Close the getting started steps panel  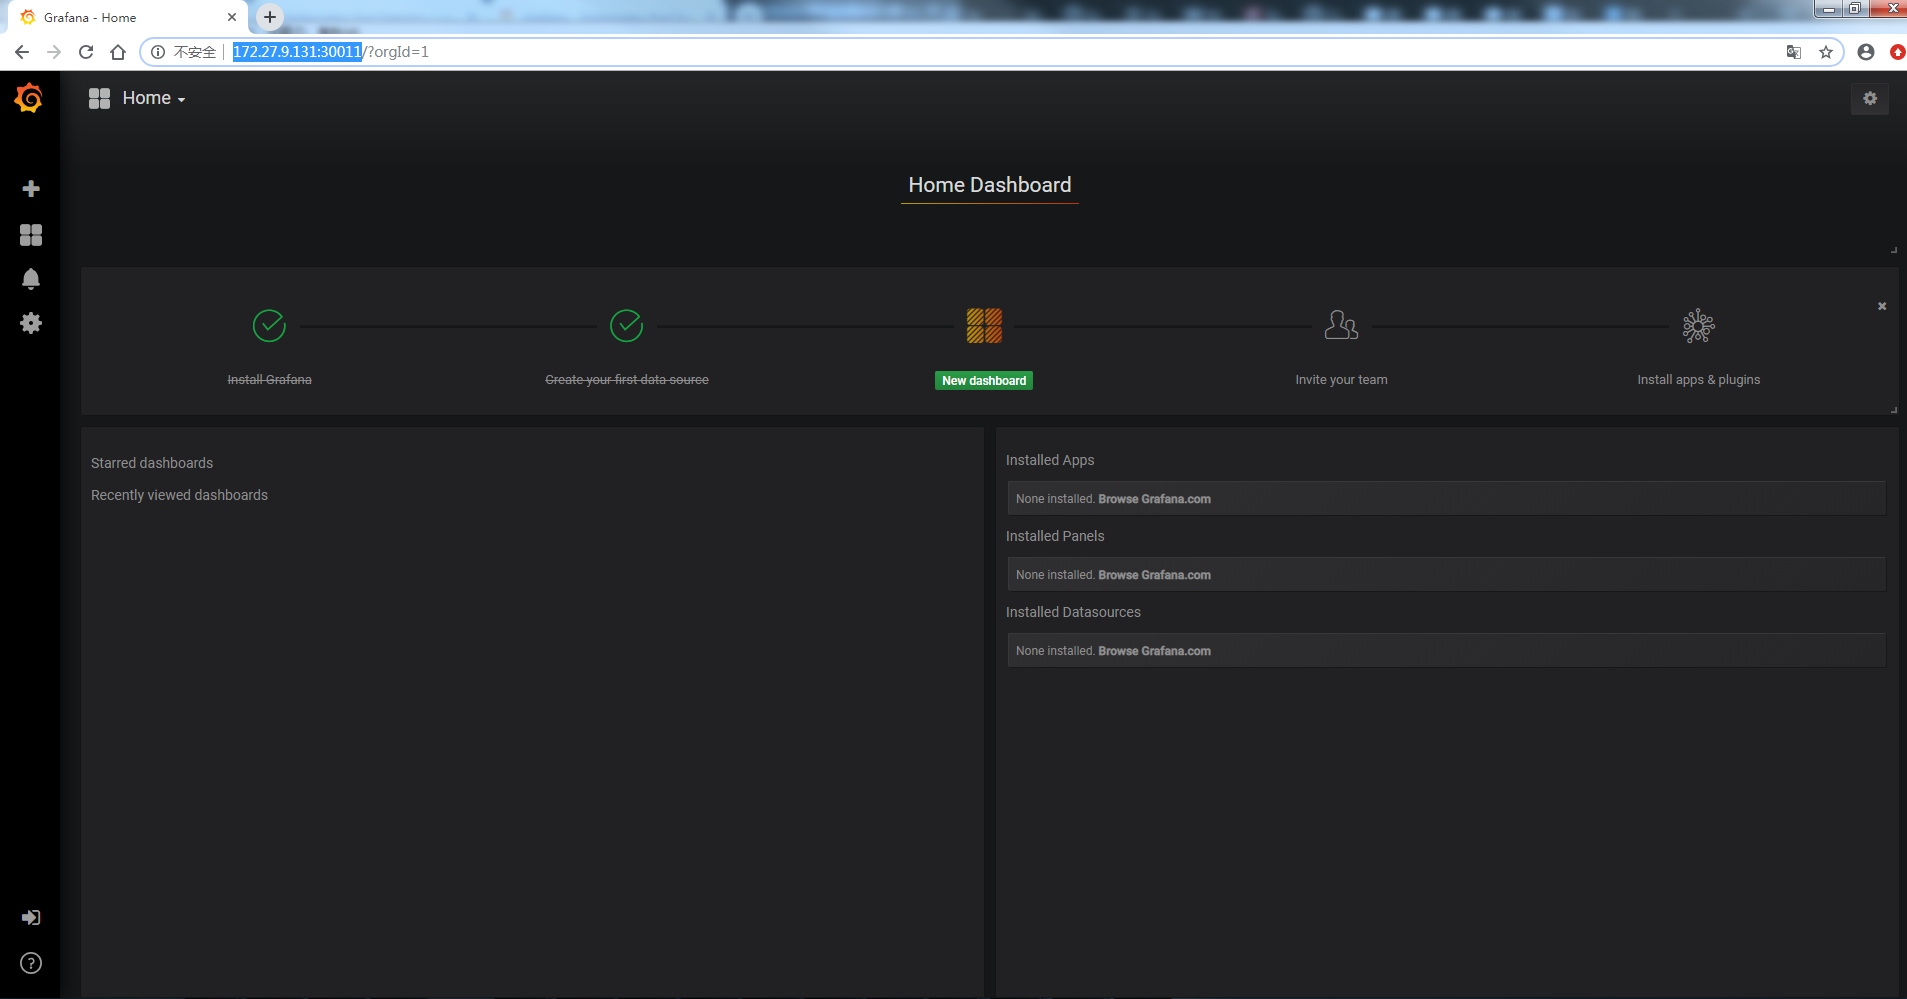click(1882, 306)
